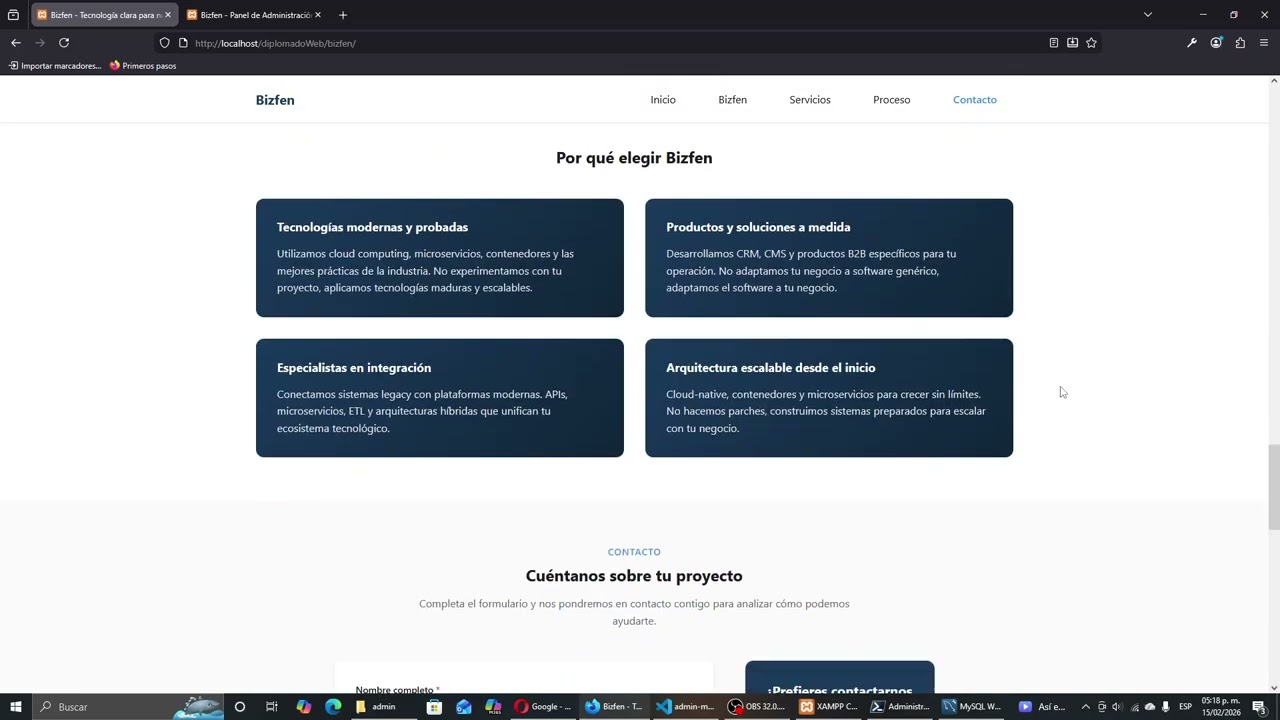Open Cortana circle icon in taskbar
The width and height of the screenshot is (1280, 720).
[x=240, y=707]
